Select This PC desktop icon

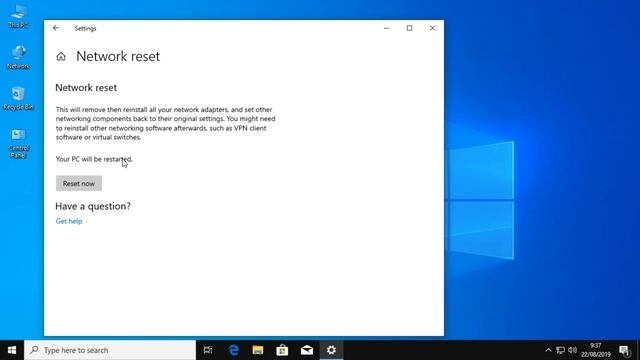pos(18,16)
